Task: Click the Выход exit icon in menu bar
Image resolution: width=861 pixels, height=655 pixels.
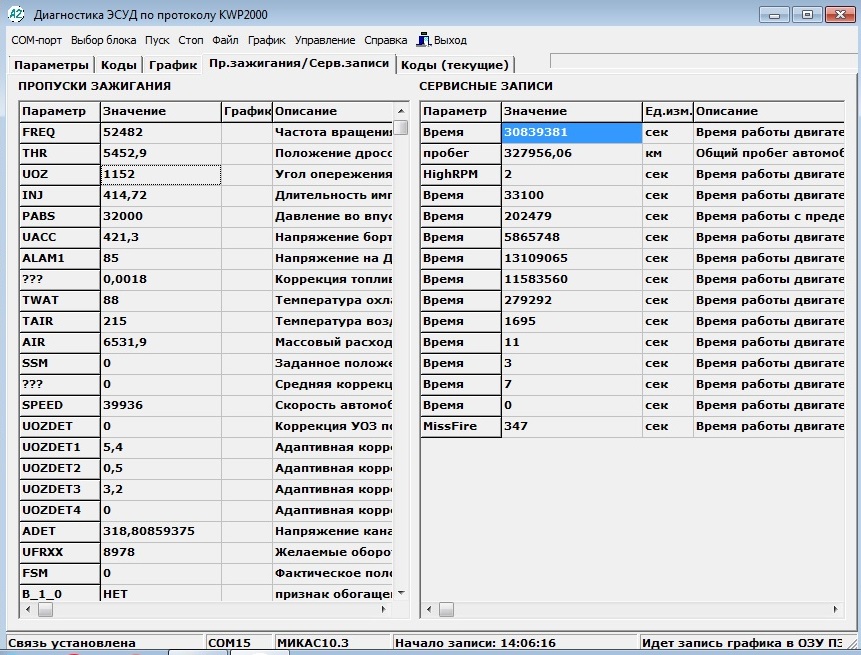Action: tap(424, 40)
